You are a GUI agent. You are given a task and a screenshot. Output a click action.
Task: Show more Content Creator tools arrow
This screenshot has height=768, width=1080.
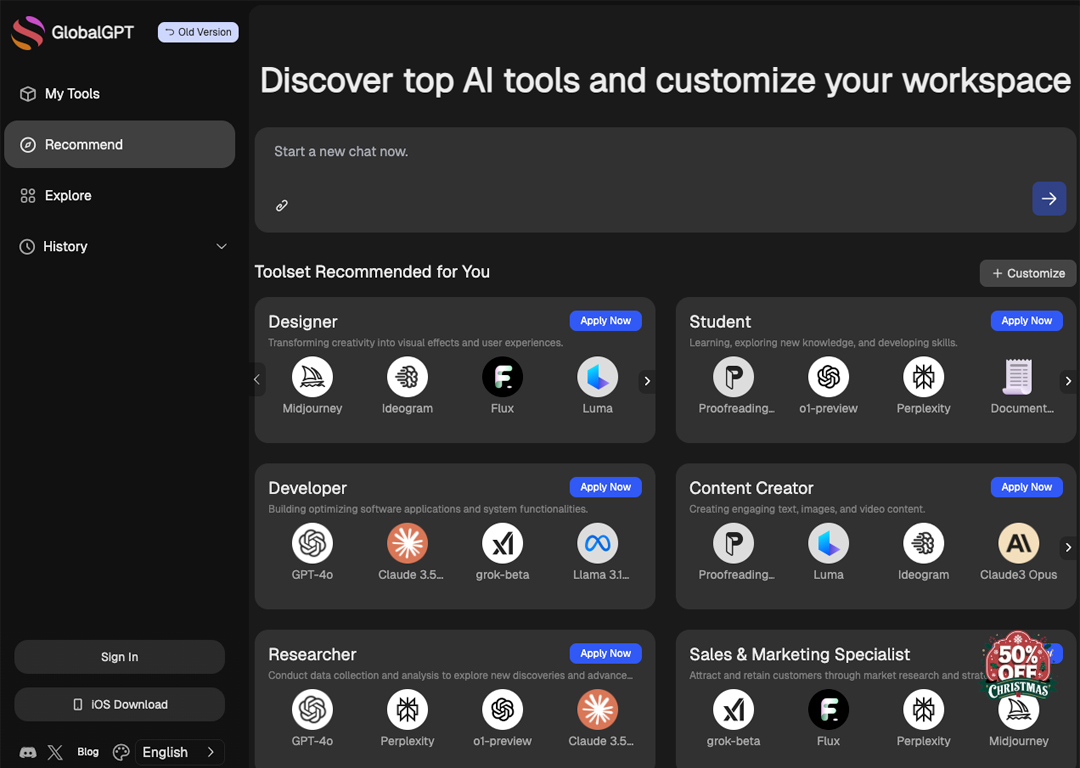tap(1068, 547)
